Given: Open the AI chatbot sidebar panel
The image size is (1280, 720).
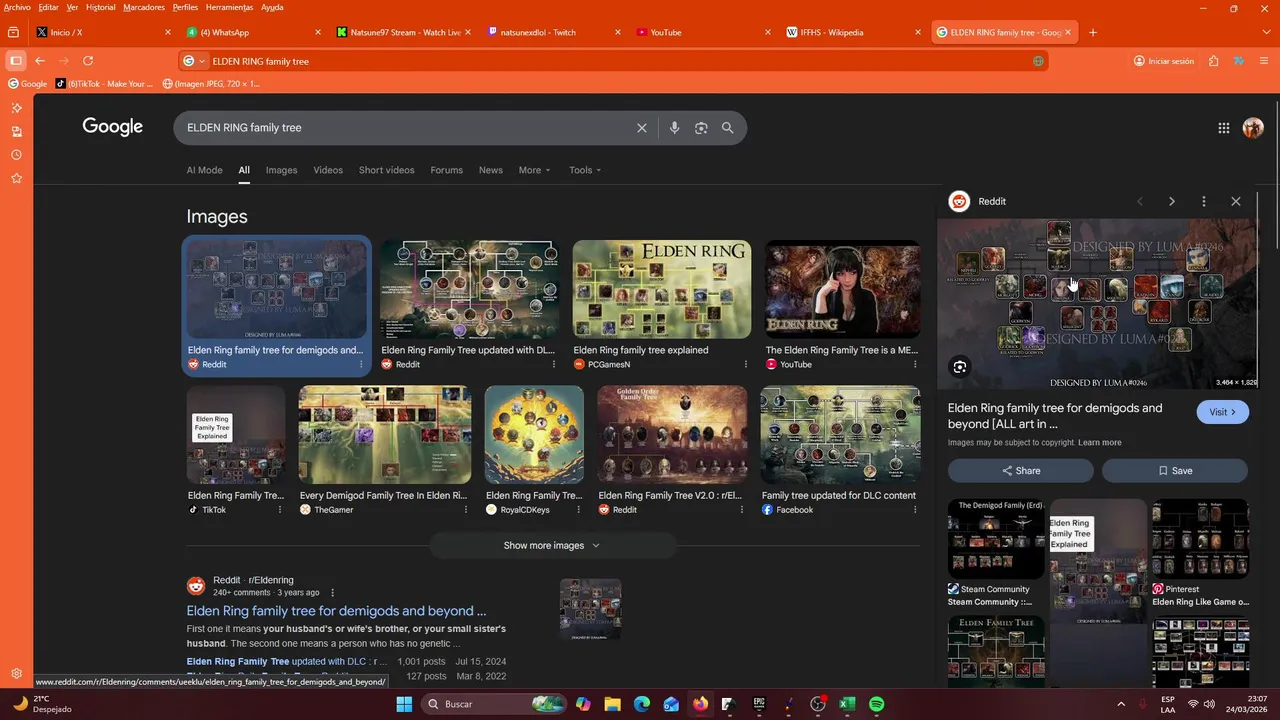Looking at the screenshot, I should click(x=16, y=108).
